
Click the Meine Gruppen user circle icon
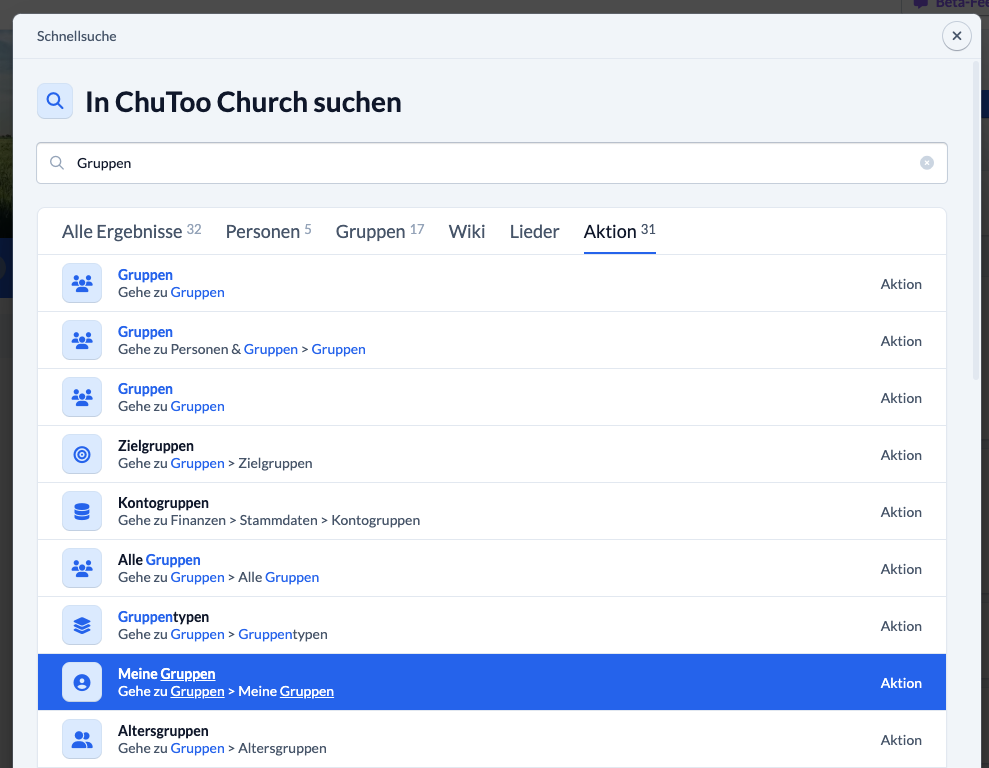[82, 682]
